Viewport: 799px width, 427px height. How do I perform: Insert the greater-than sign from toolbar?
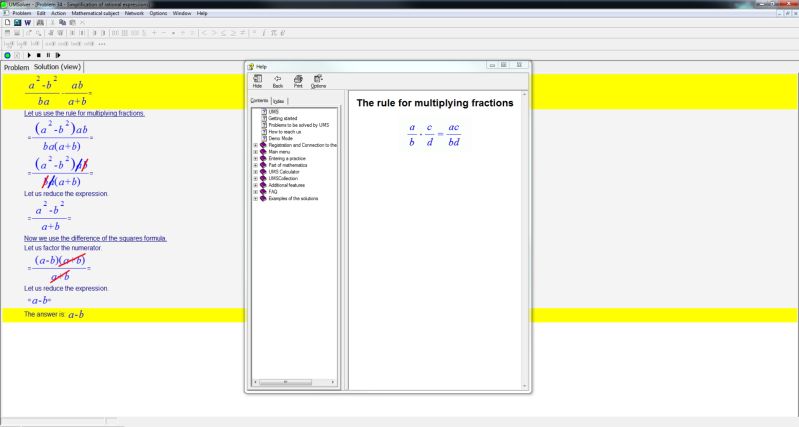pyautogui.click(x=214, y=33)
